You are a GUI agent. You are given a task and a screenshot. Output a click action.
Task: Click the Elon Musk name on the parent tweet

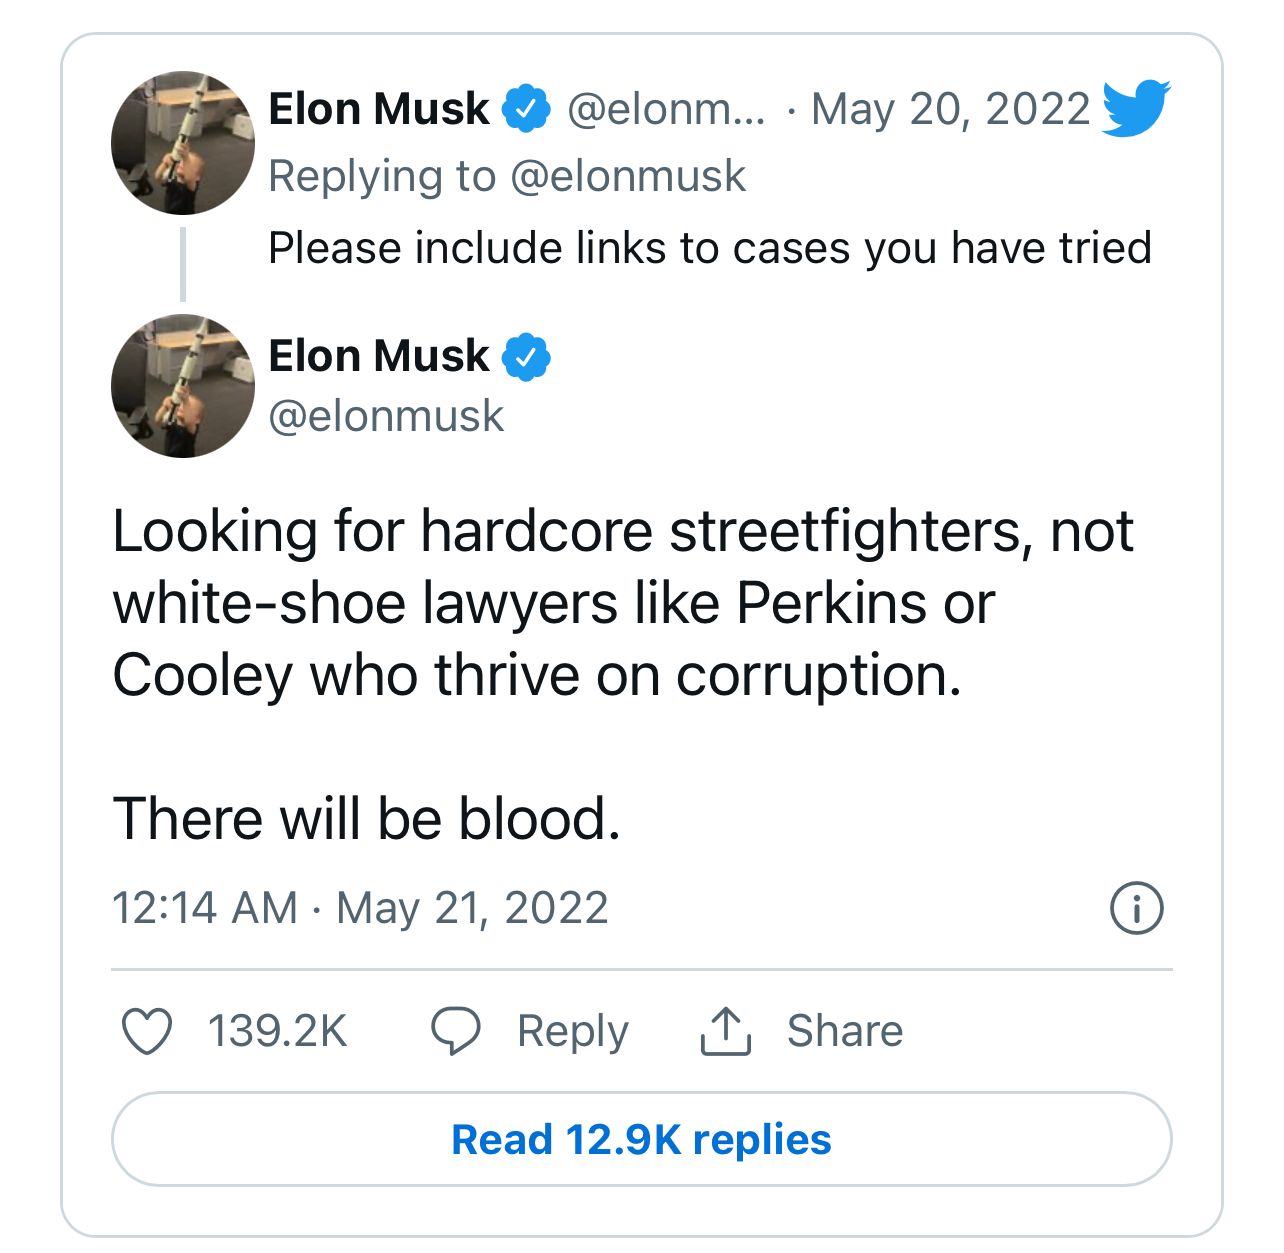coord(379,109)
